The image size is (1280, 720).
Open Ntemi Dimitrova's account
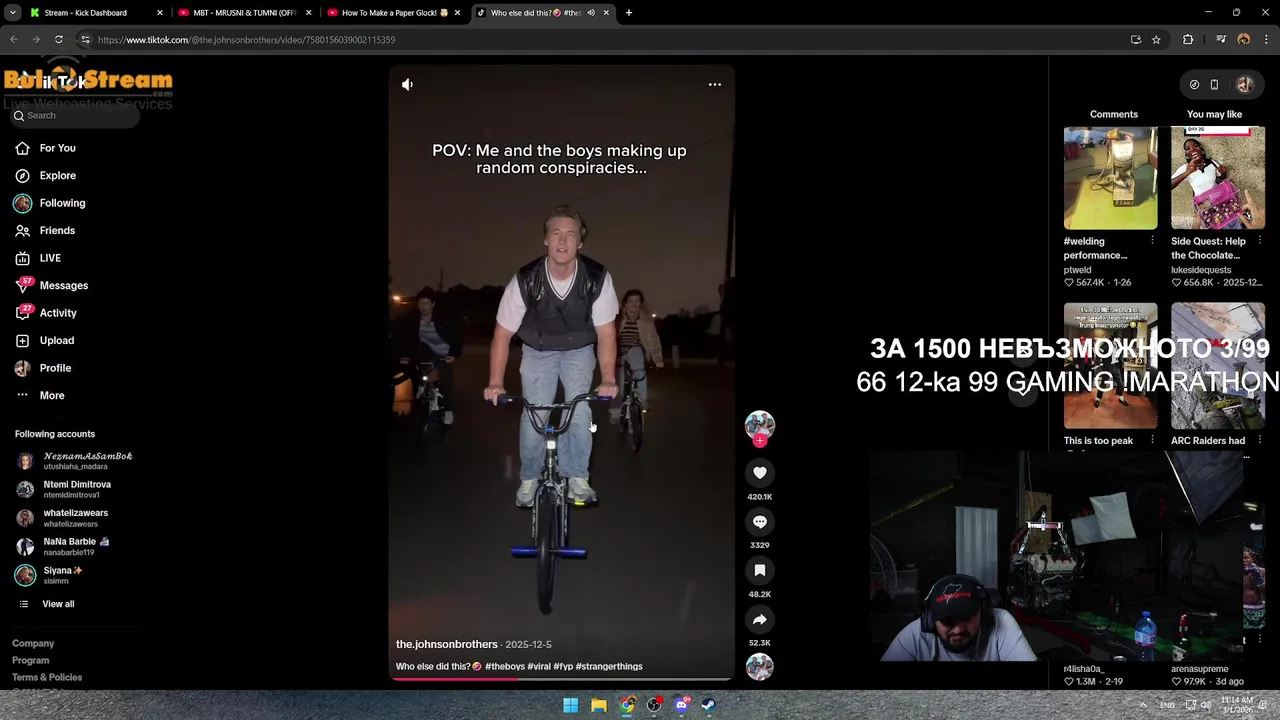tap(64, 490)
